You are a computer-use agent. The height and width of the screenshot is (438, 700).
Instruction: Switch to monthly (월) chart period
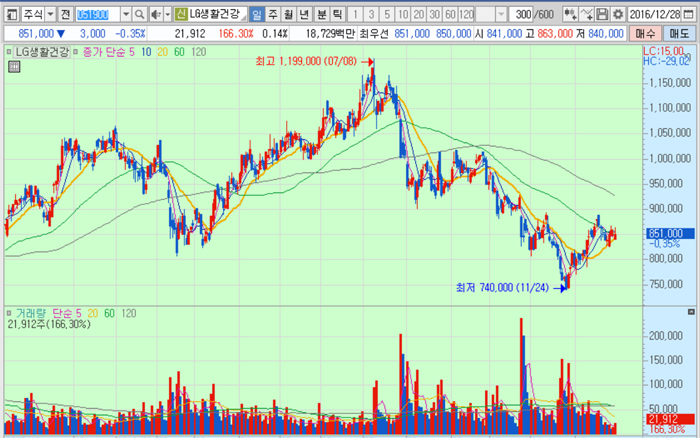289,15
